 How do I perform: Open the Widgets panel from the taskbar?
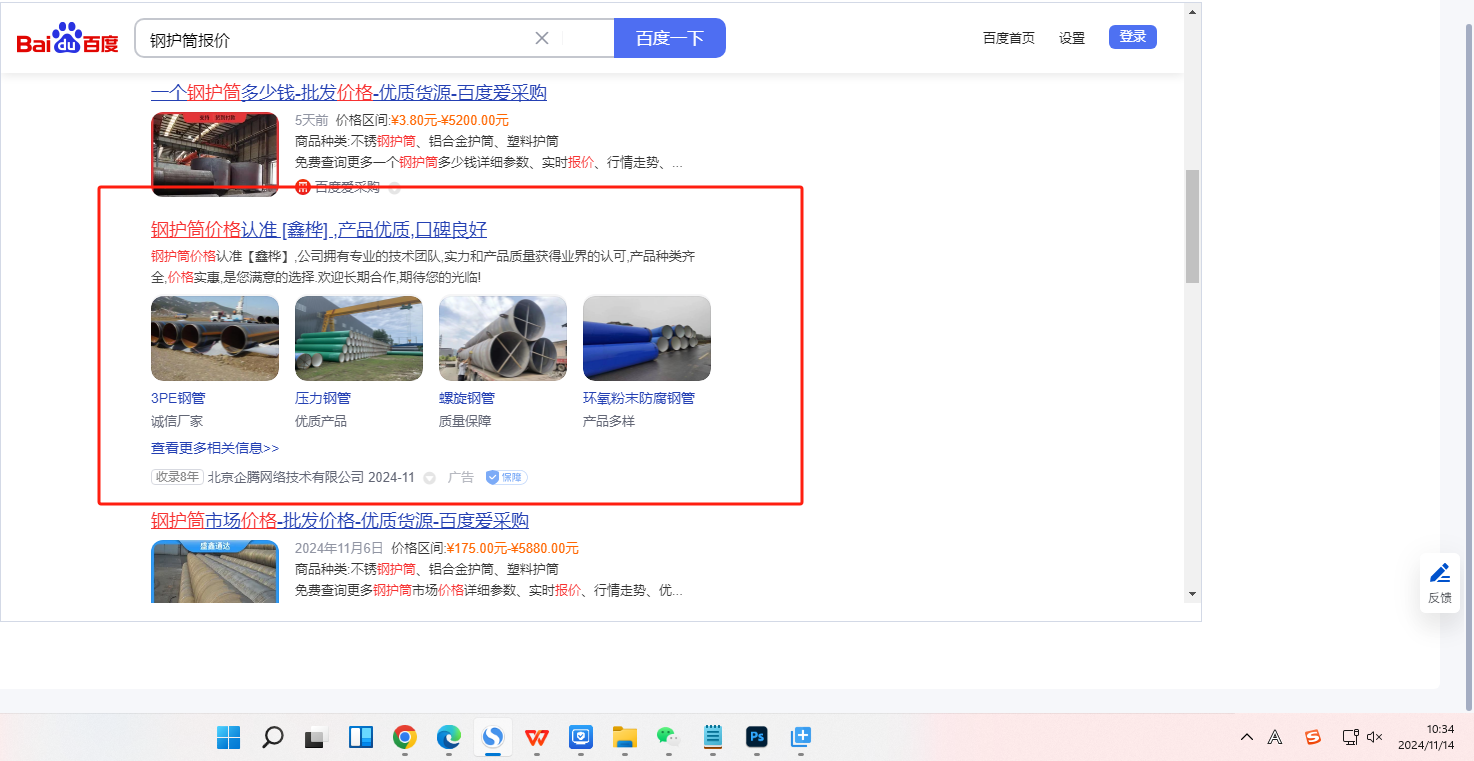360,738
